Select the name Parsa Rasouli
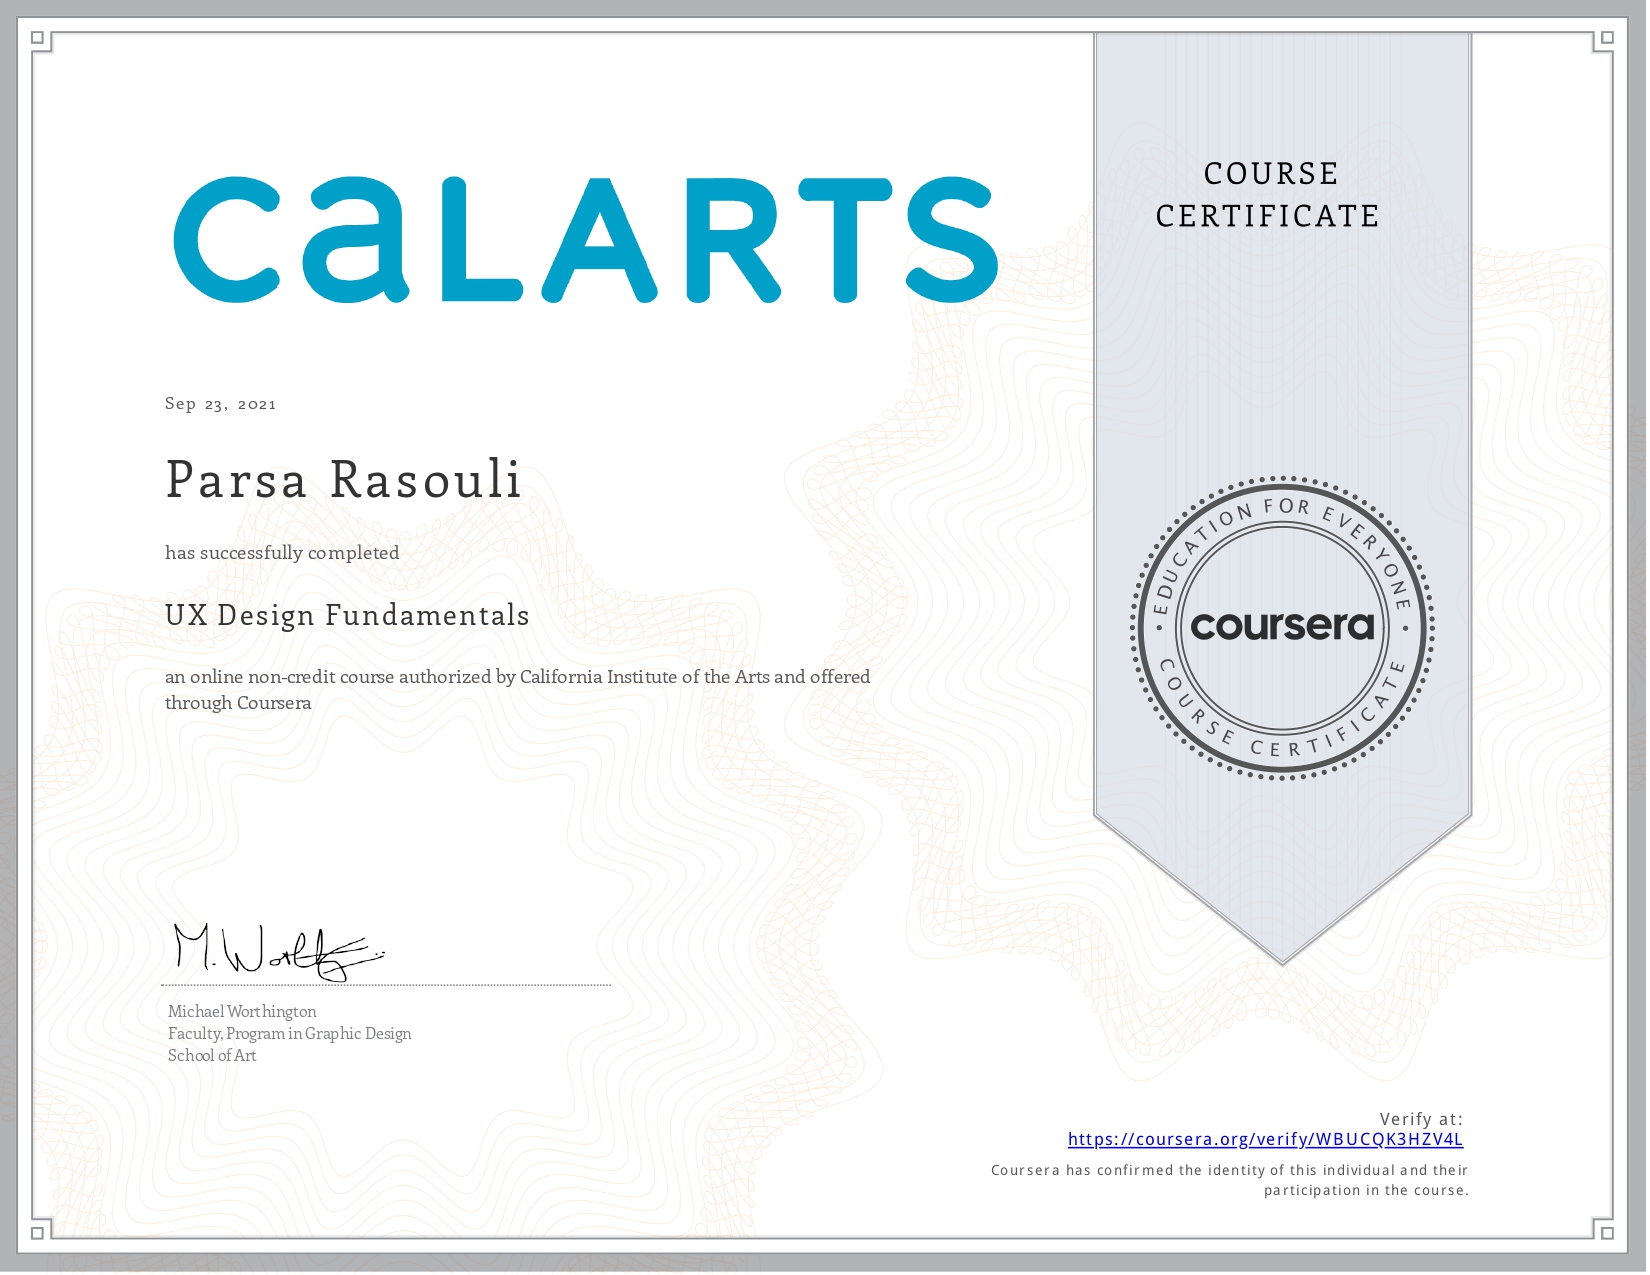 click(x=343, y=479)
